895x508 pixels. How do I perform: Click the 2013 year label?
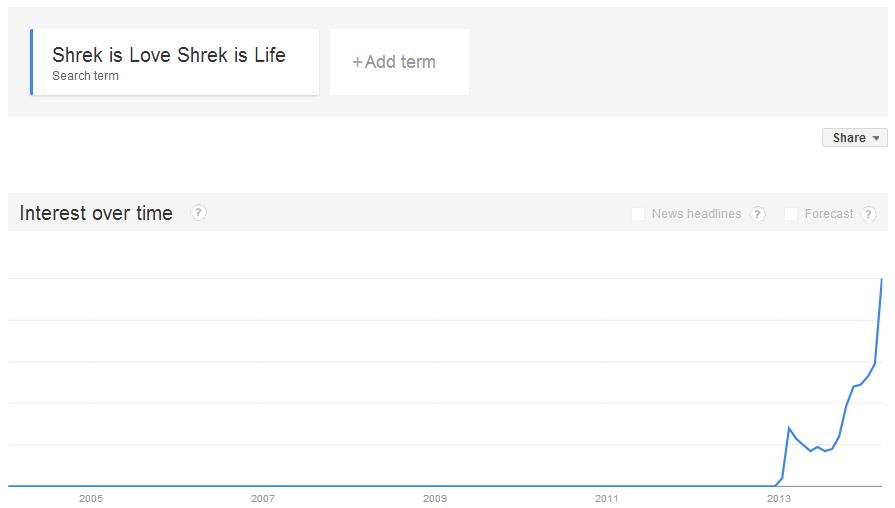pos(777,498)
